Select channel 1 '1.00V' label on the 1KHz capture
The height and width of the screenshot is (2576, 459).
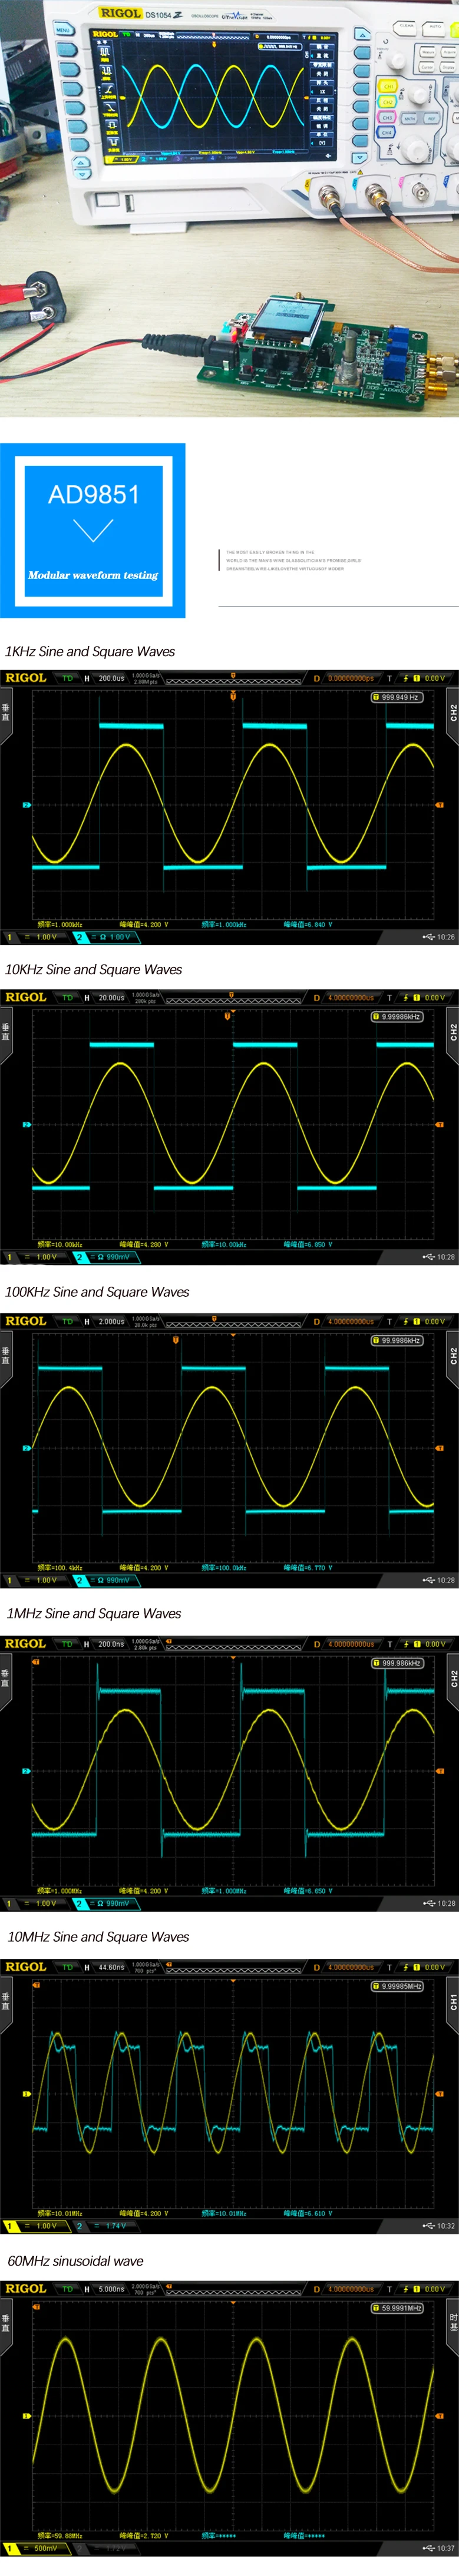coord(46,937)
